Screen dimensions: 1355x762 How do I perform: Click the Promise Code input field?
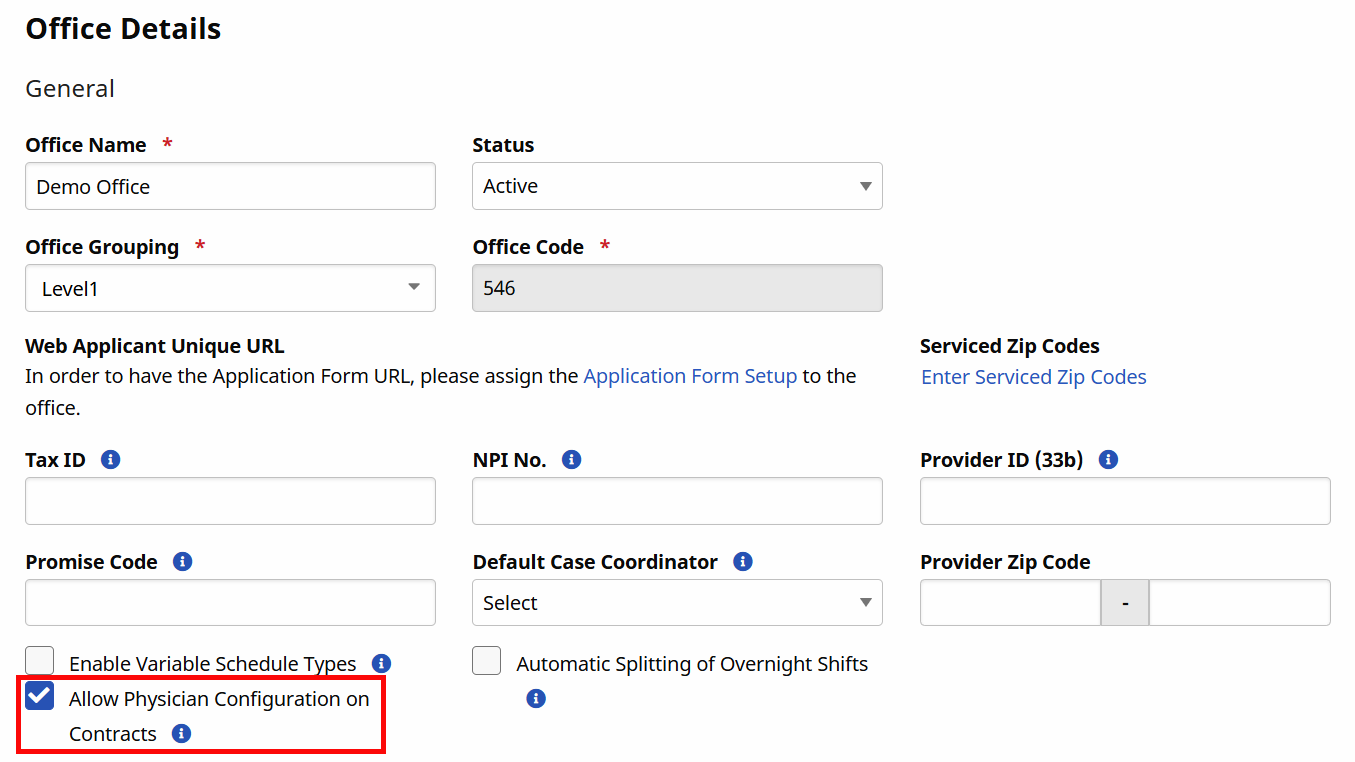pyautogui.click(x=230, y=602)
